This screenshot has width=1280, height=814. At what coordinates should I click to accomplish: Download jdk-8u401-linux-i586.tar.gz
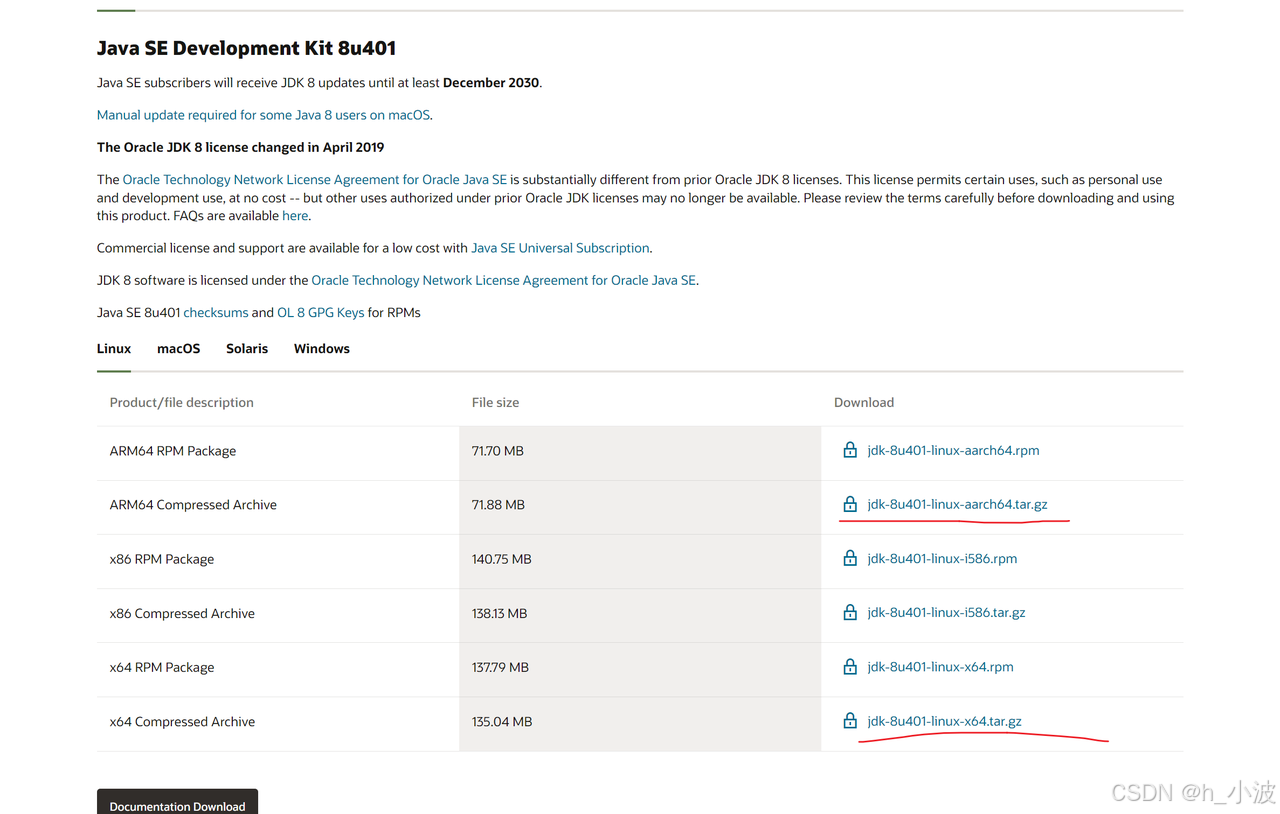[x=946, y=612]
